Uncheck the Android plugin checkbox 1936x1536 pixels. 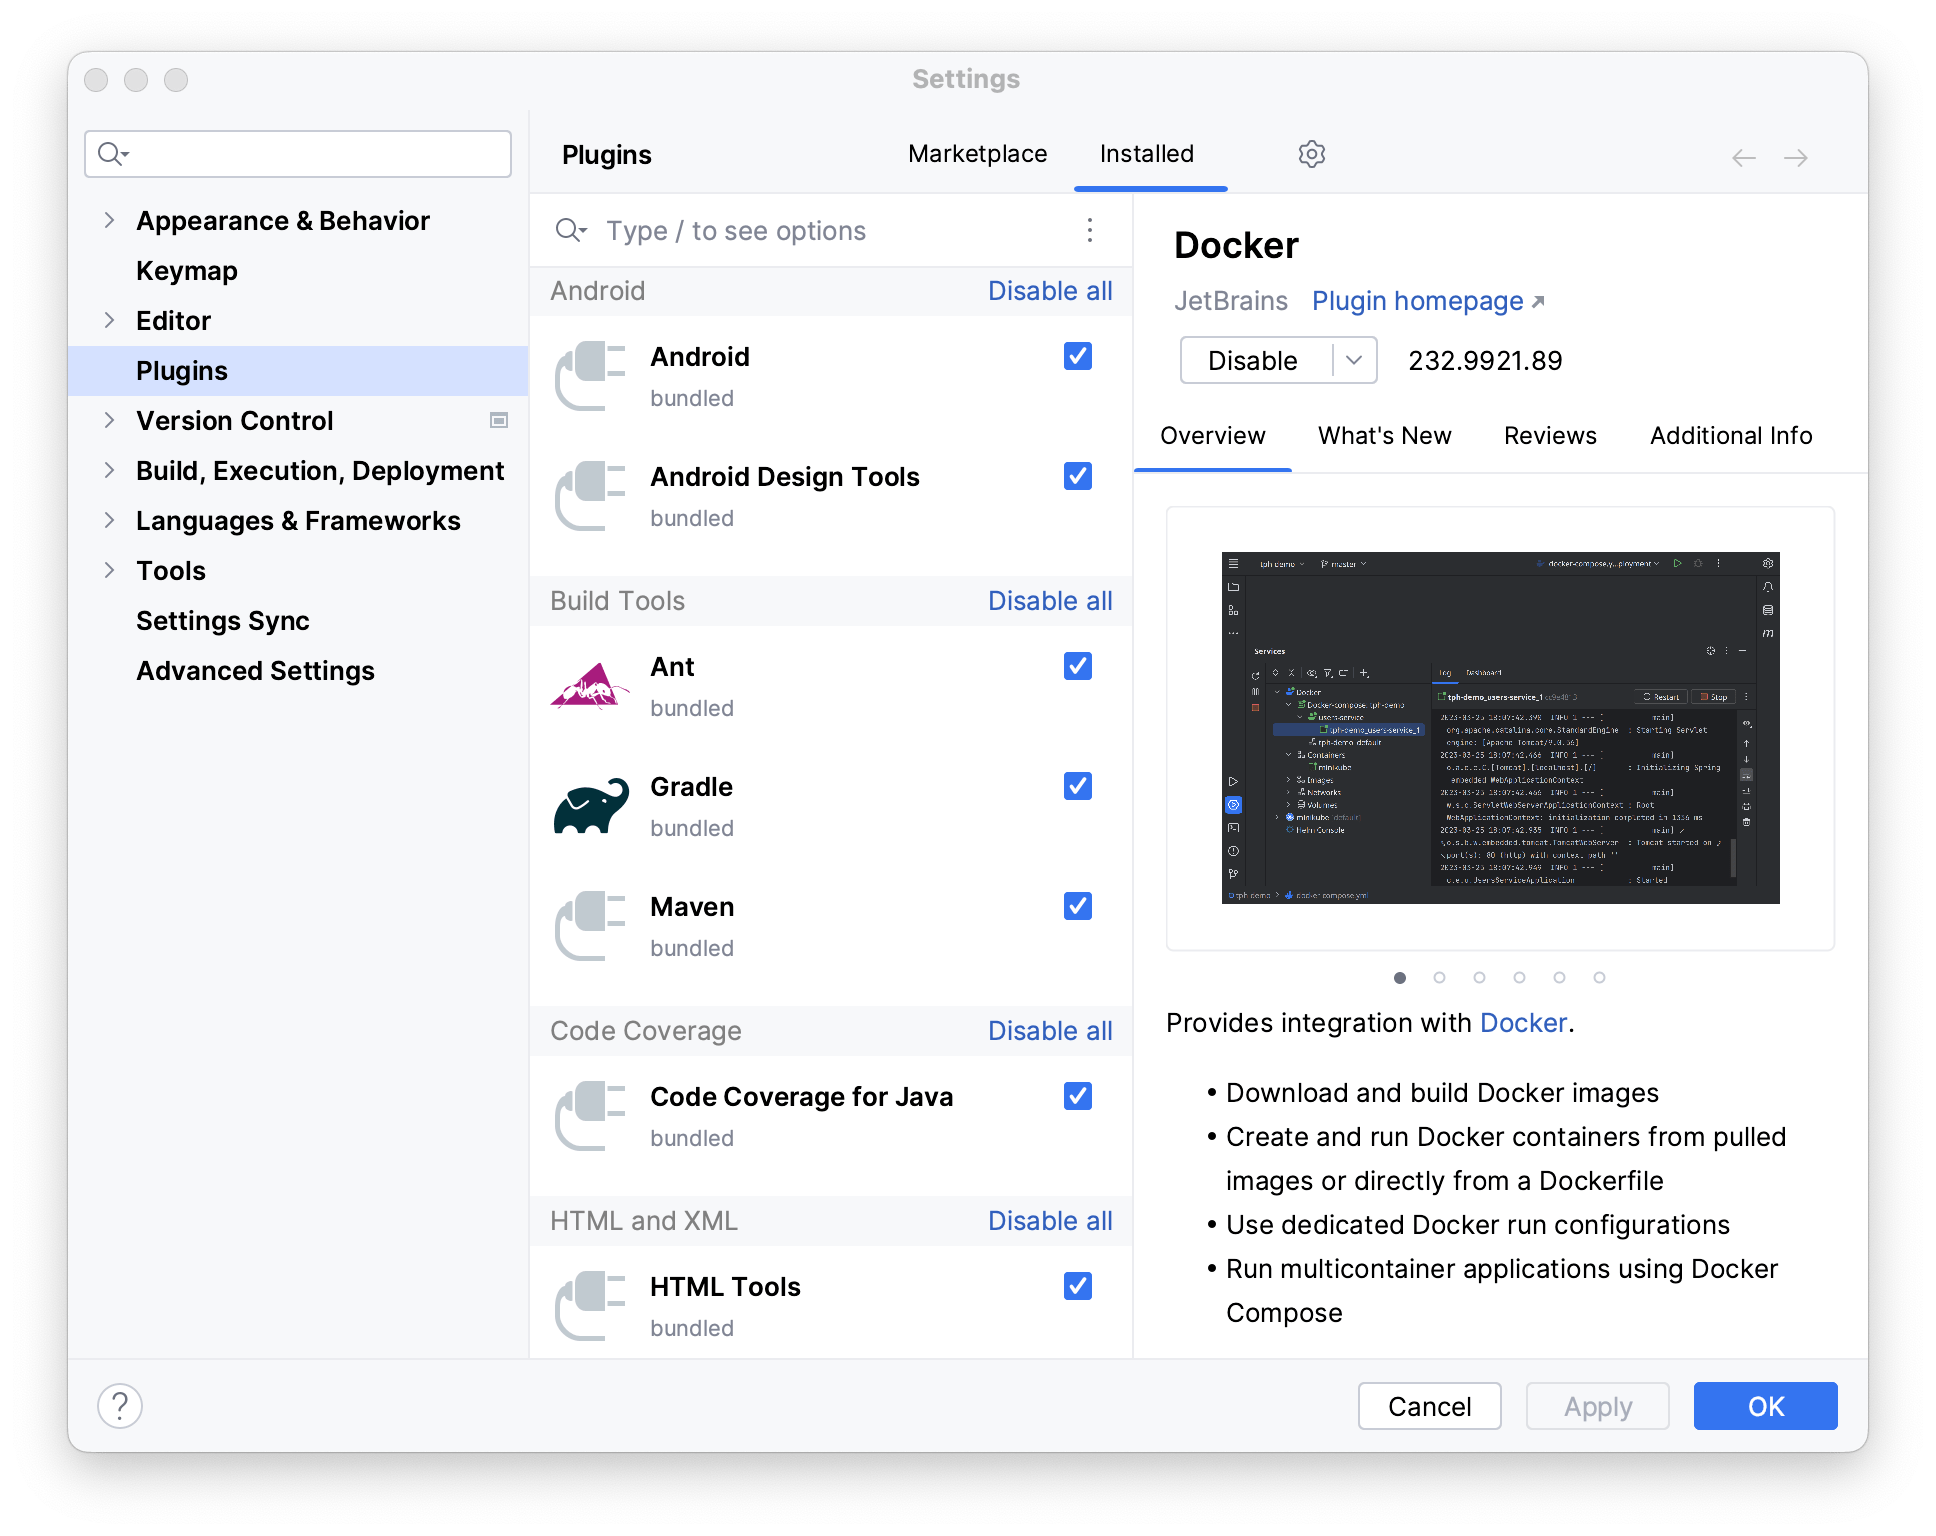(x=1077, y=357)
